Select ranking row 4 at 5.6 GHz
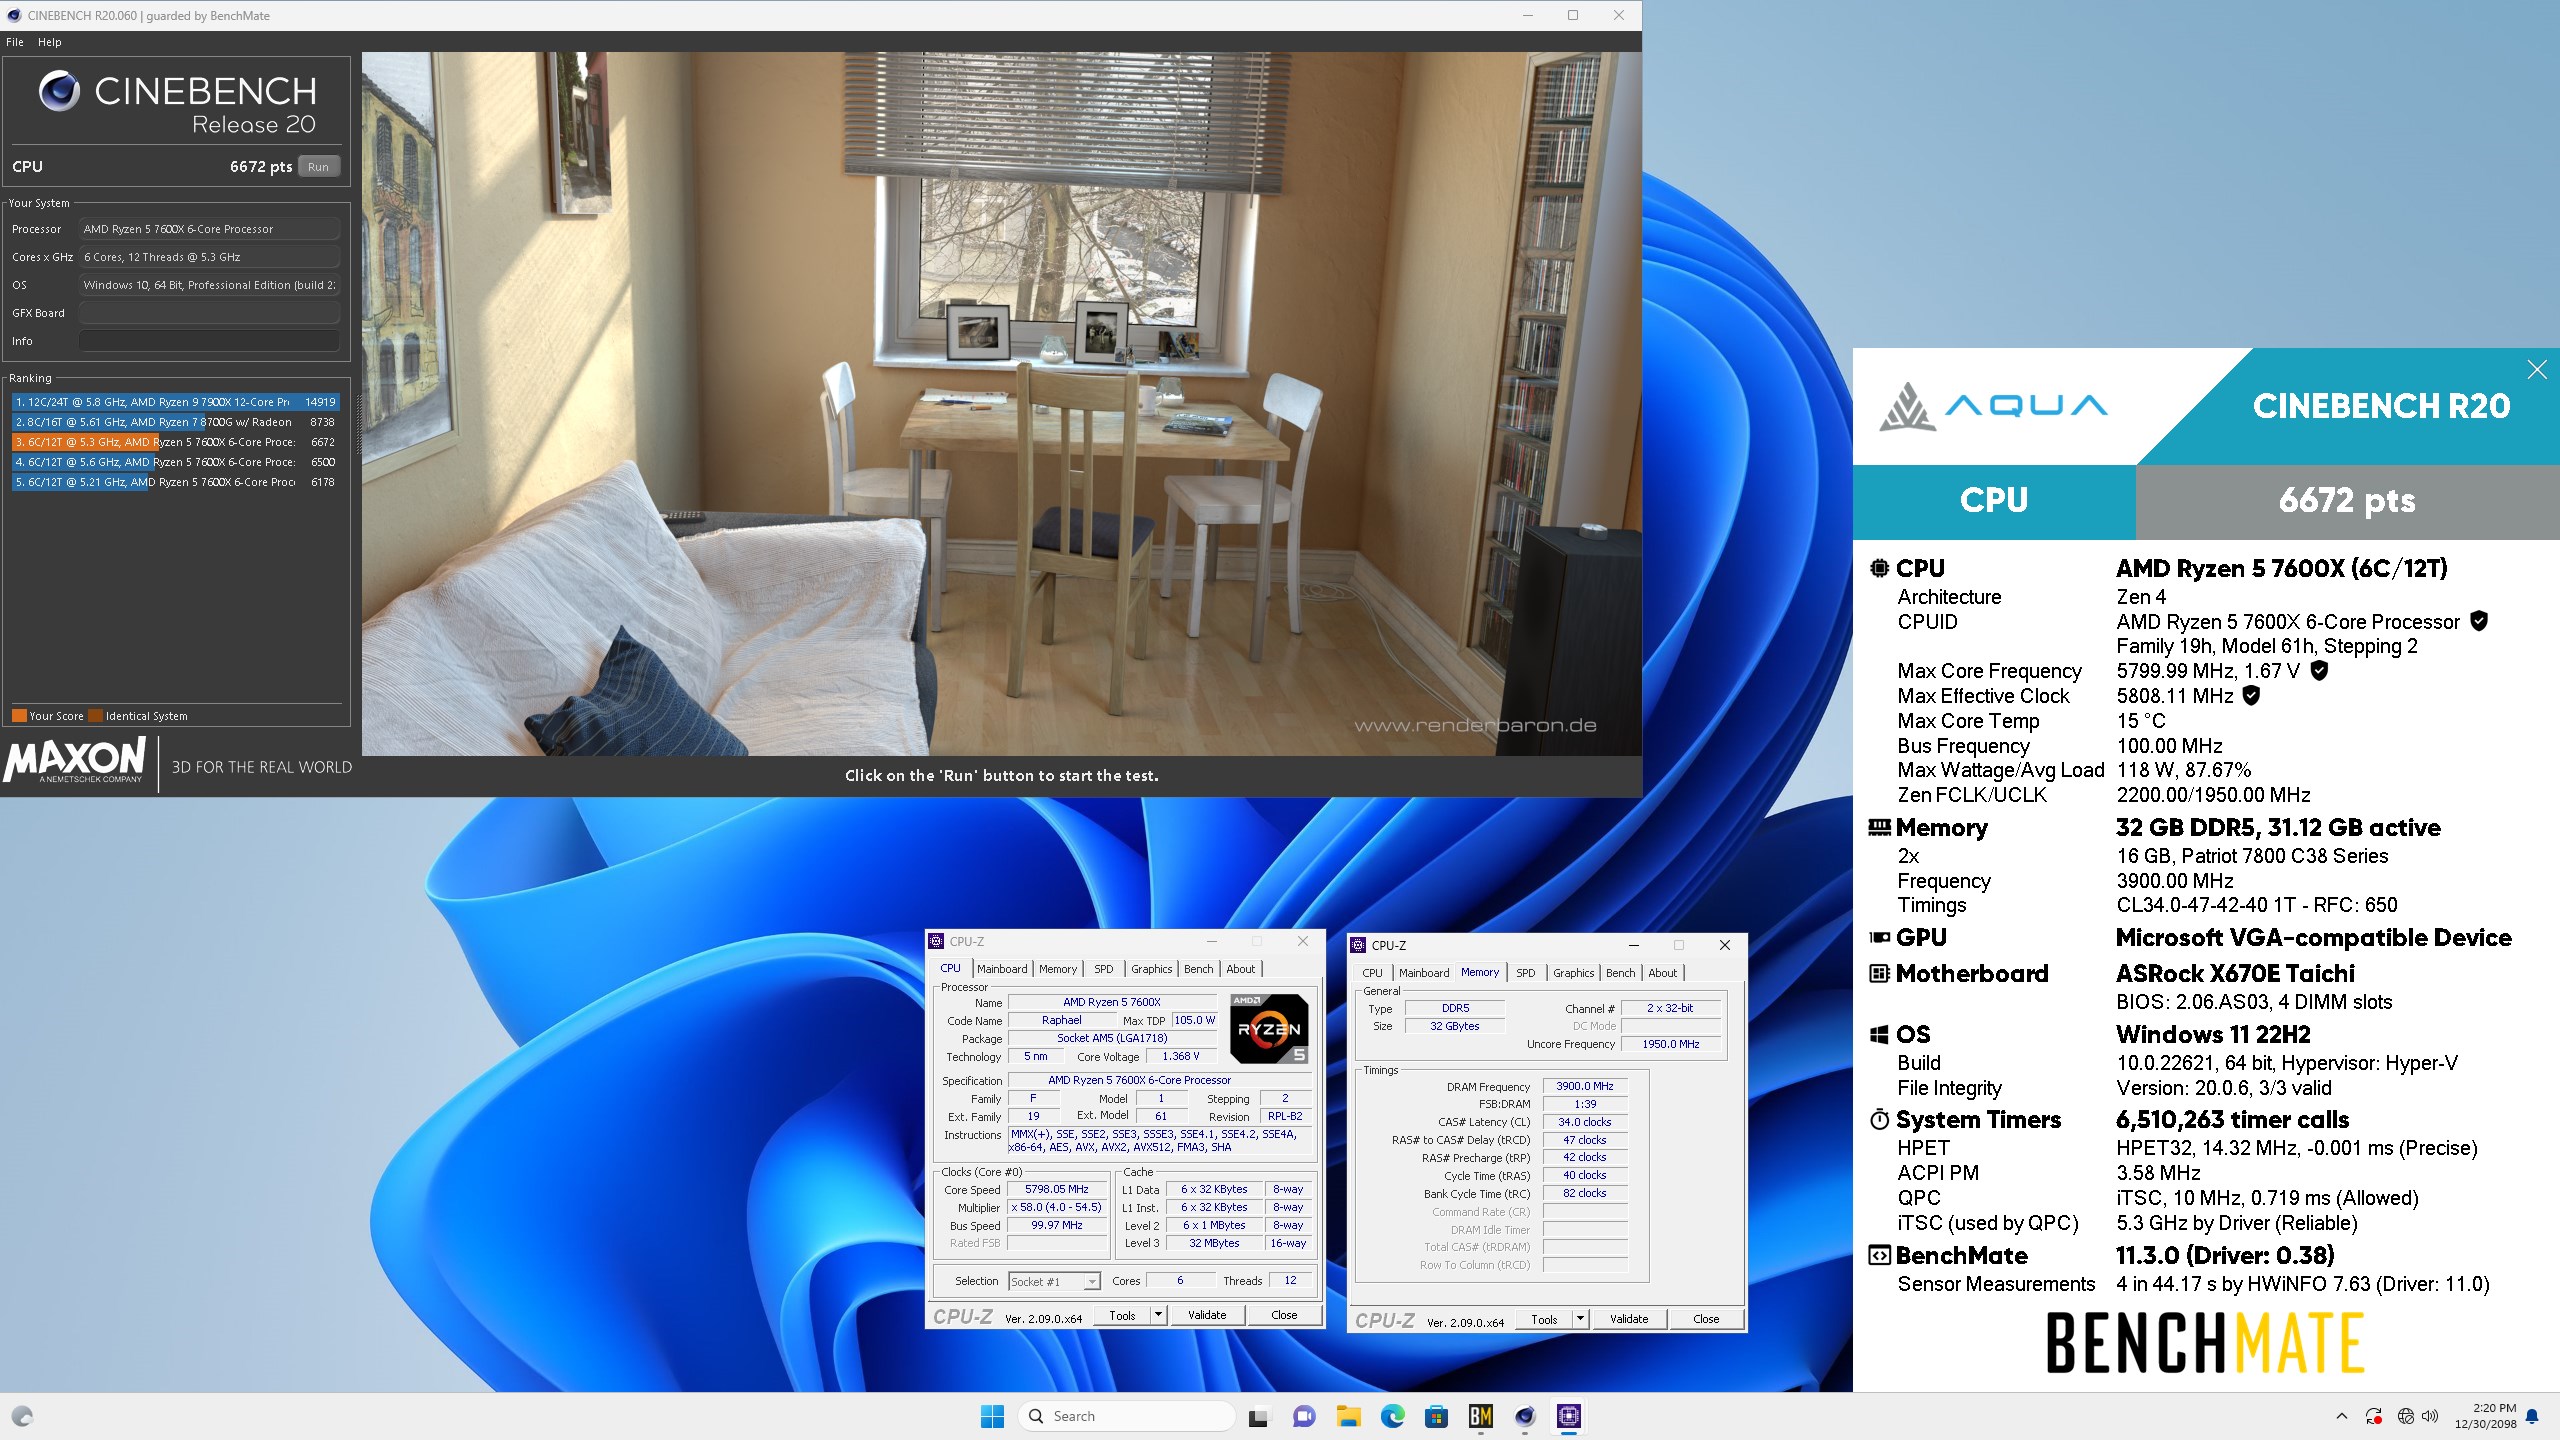The height and width of the screenshot is (1440, 2560). (x=175, y=462)
